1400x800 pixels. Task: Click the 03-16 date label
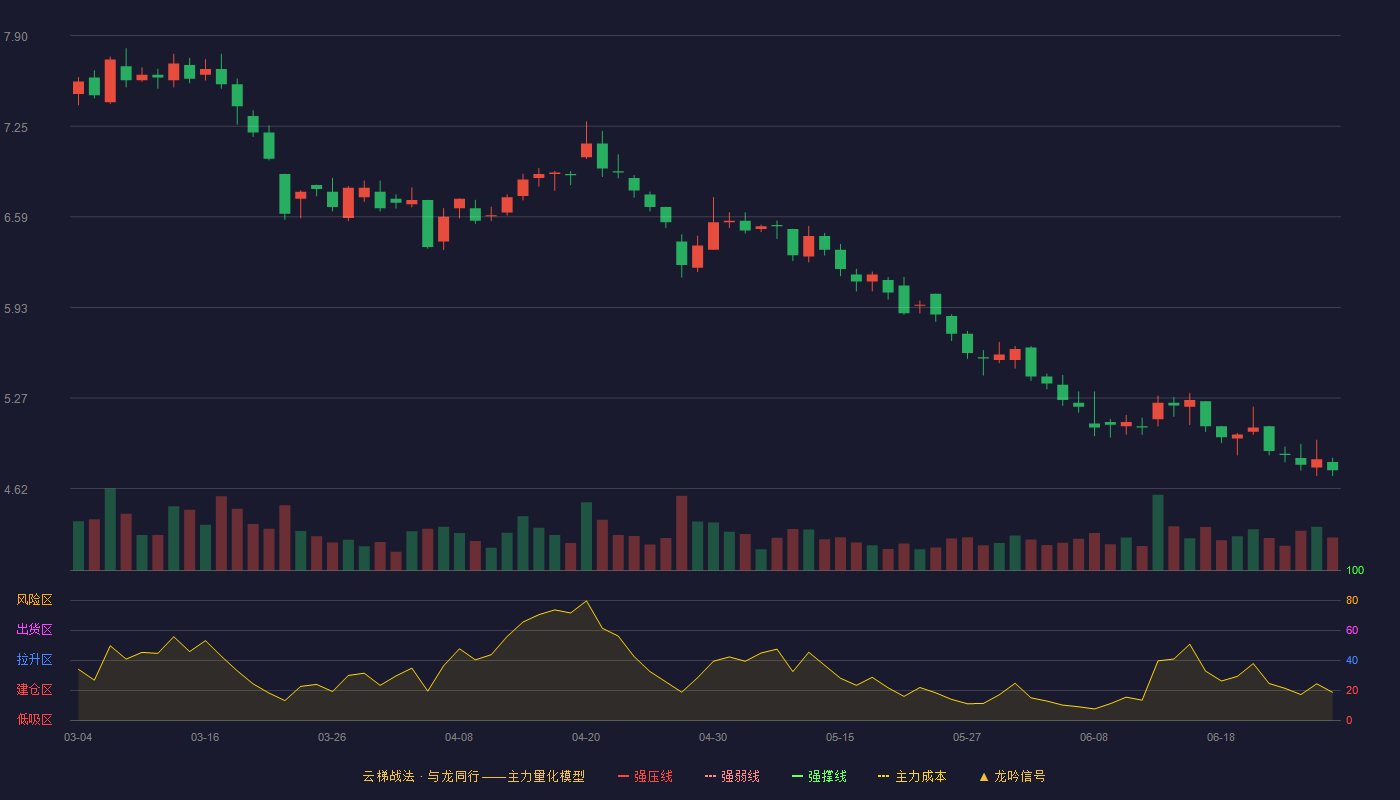pos(205,737)
